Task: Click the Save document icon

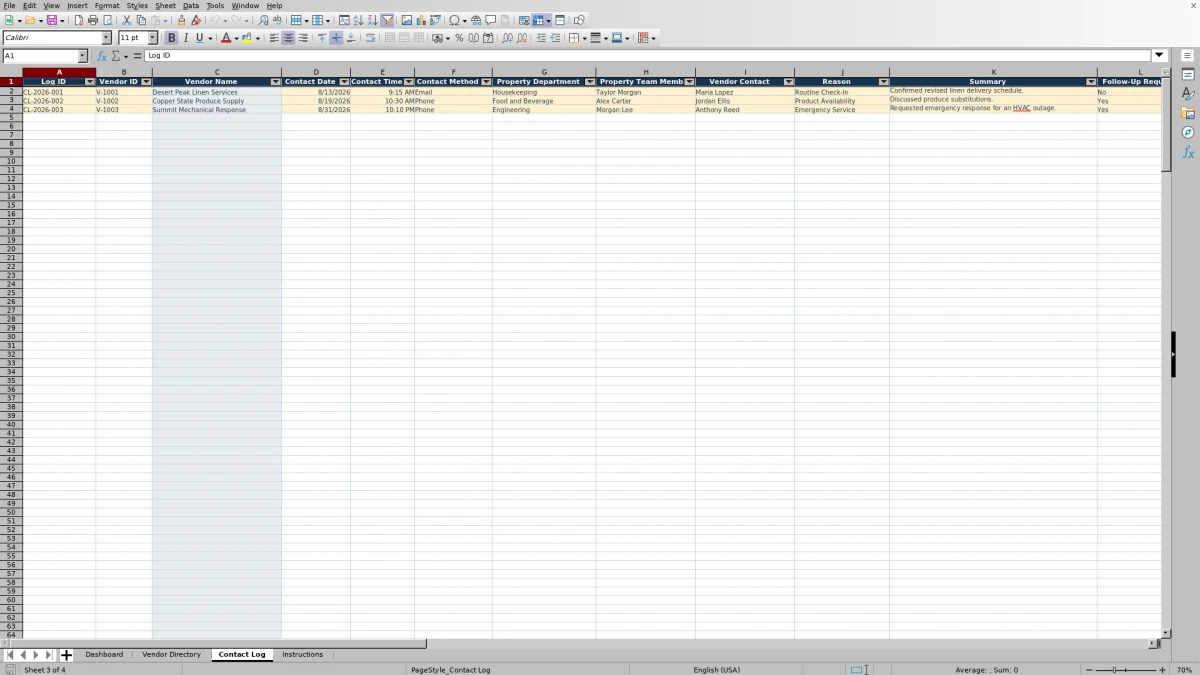Action: 52,20
